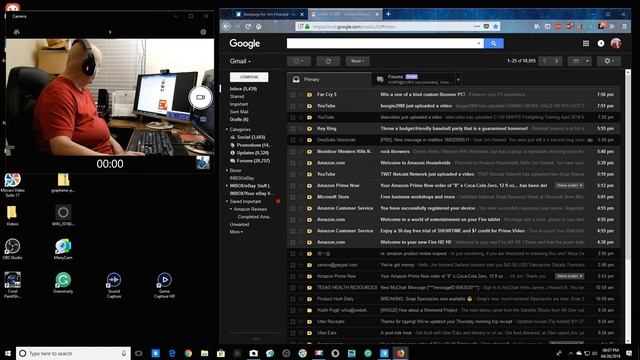The image size is (640, 360).
Task: Open the Starred folder link
Action: click(x=237, y=97)
